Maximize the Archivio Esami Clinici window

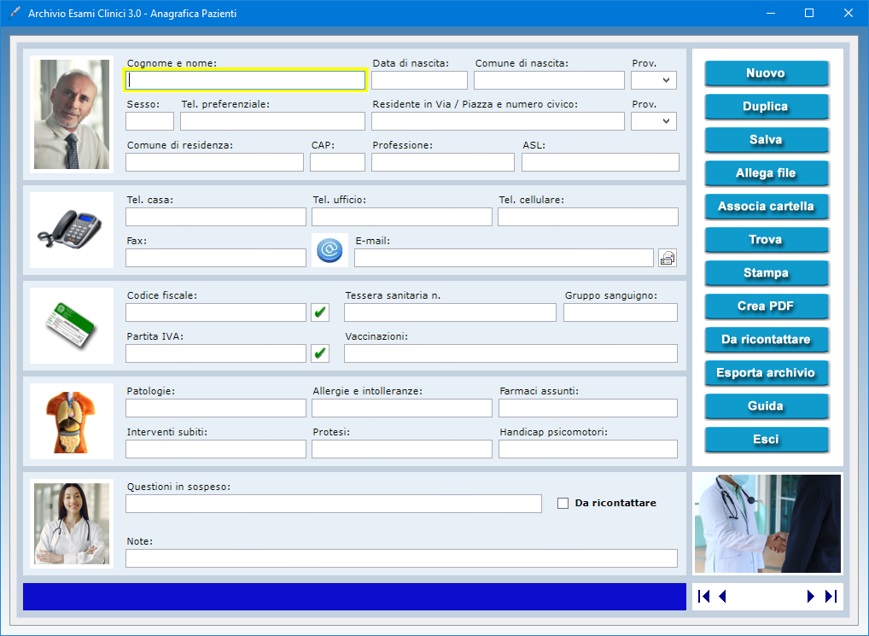pyautogui.click(x=809, y=13)
